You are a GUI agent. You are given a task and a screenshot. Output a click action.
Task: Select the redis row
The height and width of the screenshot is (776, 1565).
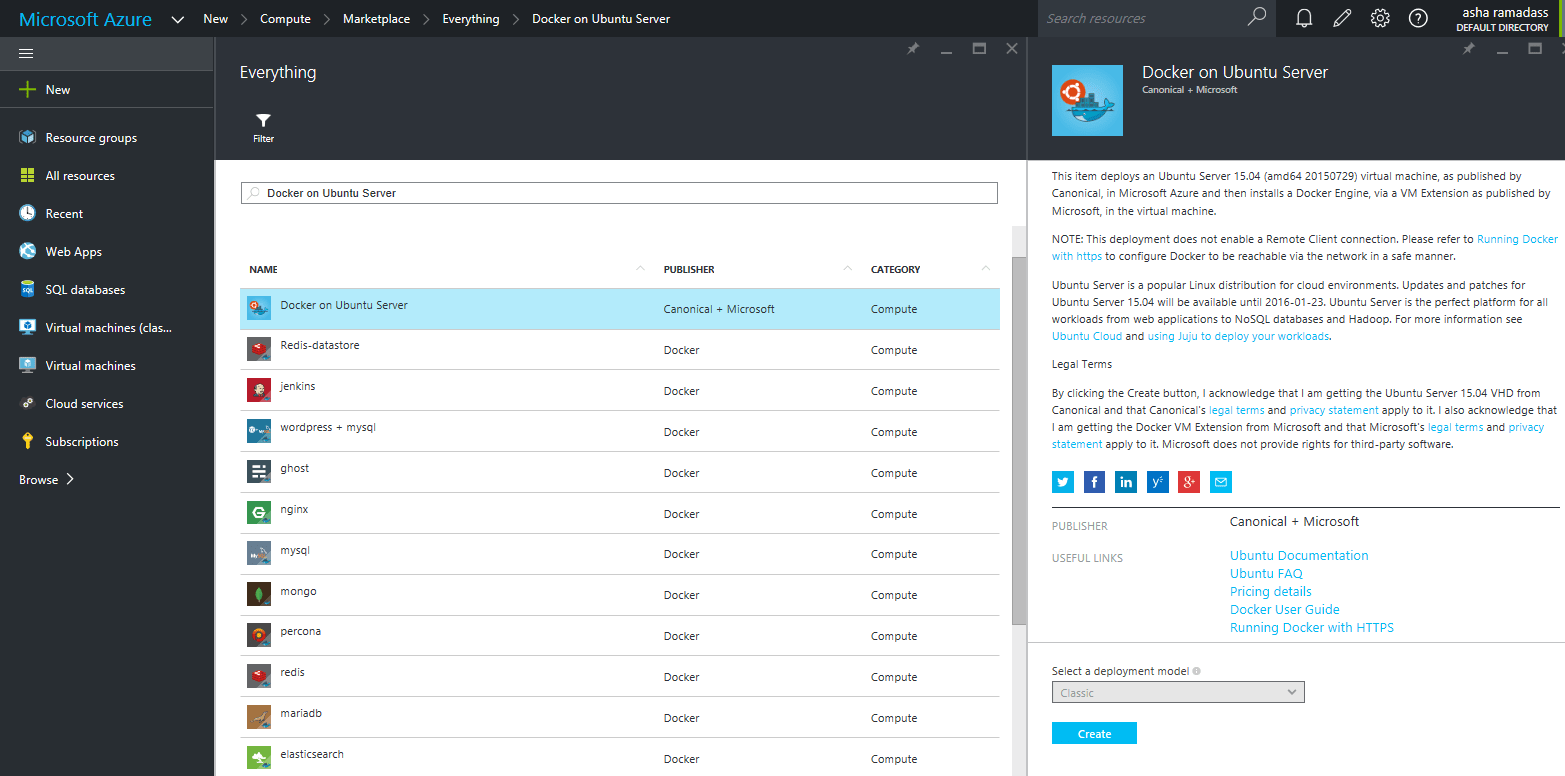tap(620, 677)
